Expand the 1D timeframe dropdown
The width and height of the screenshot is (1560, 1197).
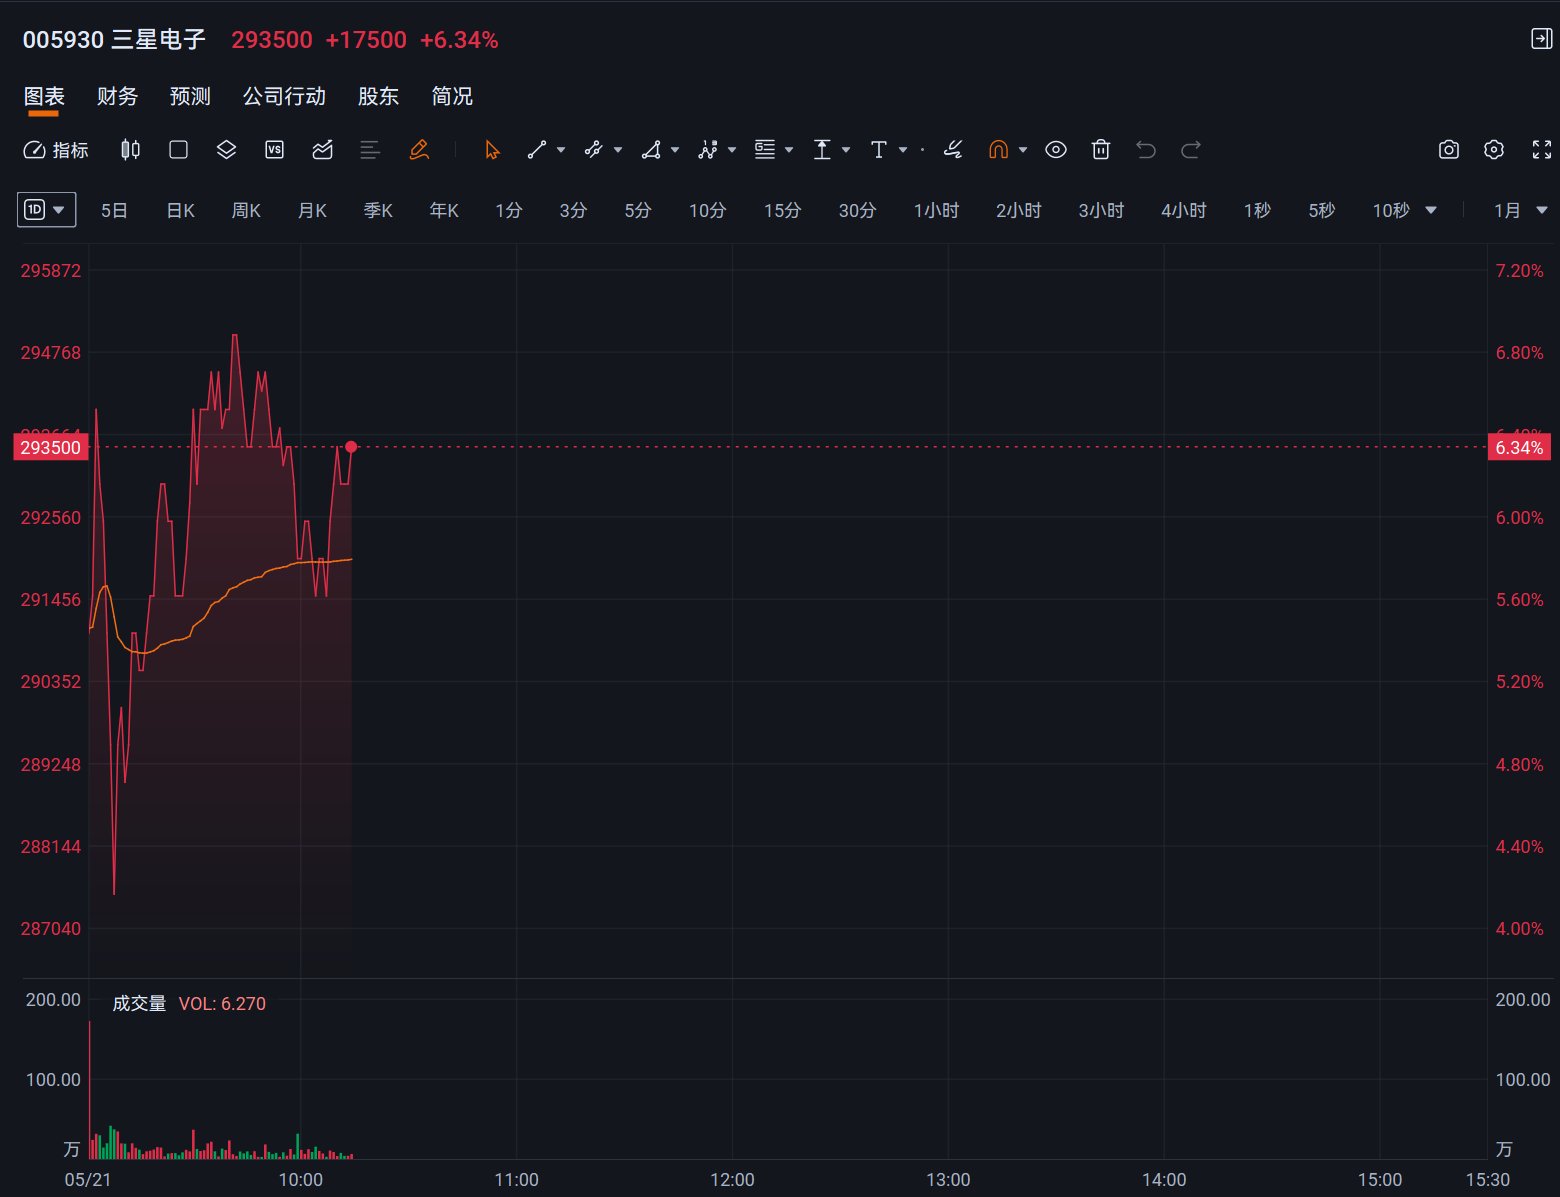(x=47, y=210)
